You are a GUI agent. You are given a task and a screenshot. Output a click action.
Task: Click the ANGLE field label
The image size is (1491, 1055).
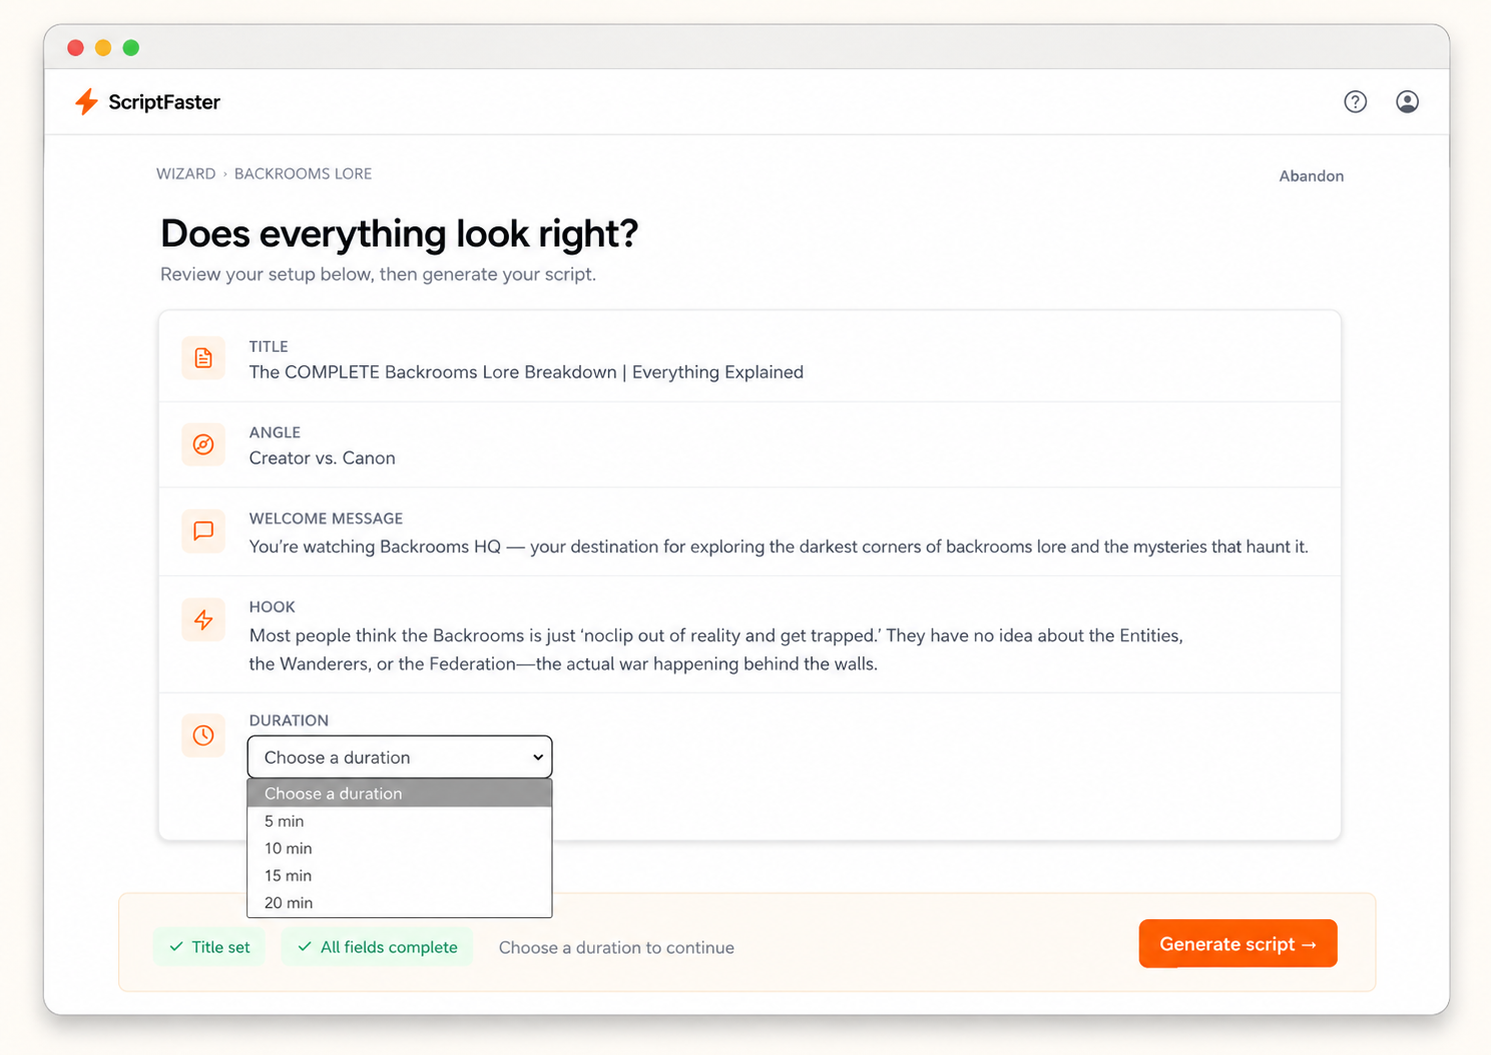pyautogui.click(x=275, y=432)
